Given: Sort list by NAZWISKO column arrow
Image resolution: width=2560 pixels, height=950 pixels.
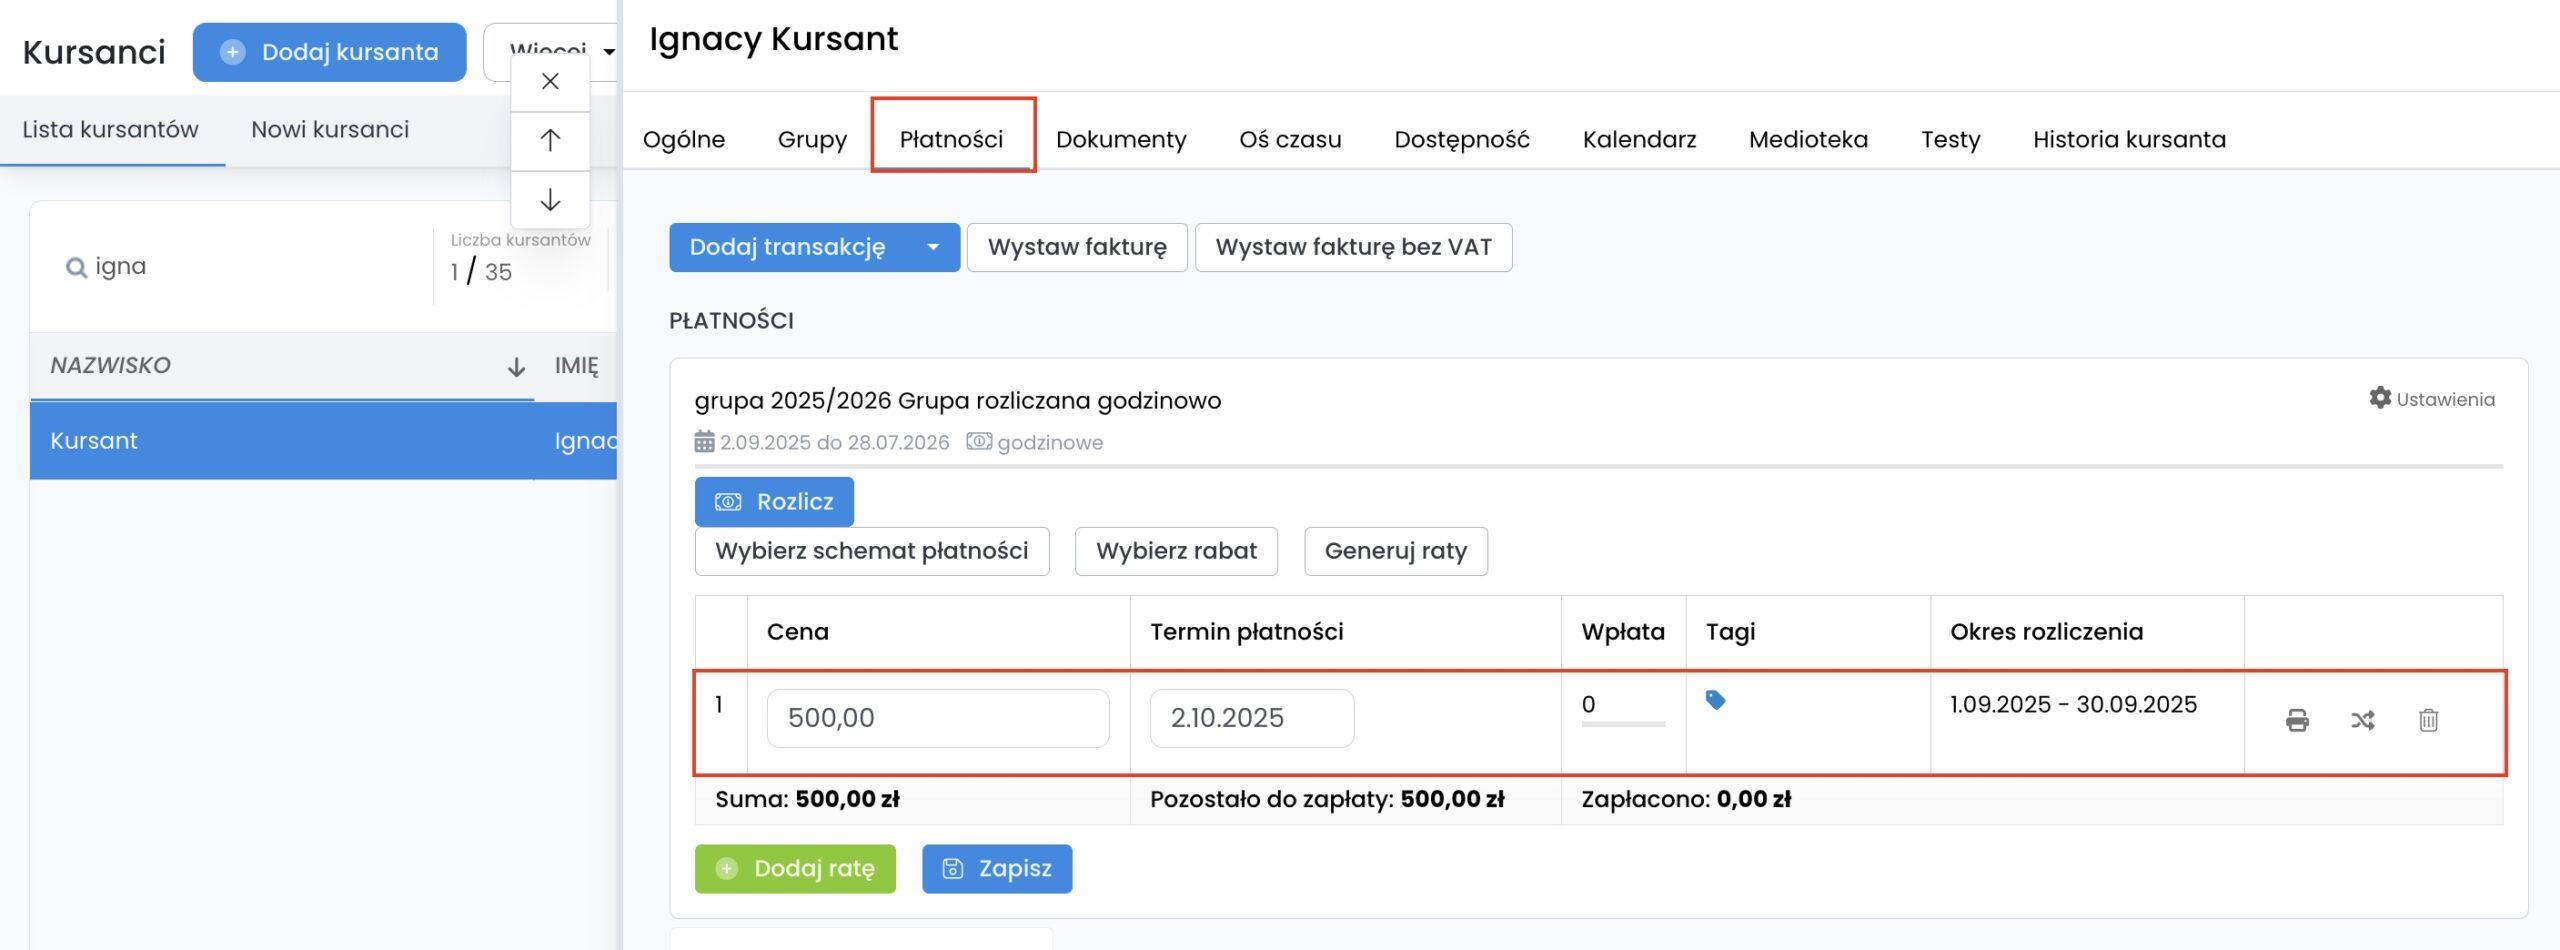Looking at the screenshot, I should pyautogui.click(x=516, y=367).
